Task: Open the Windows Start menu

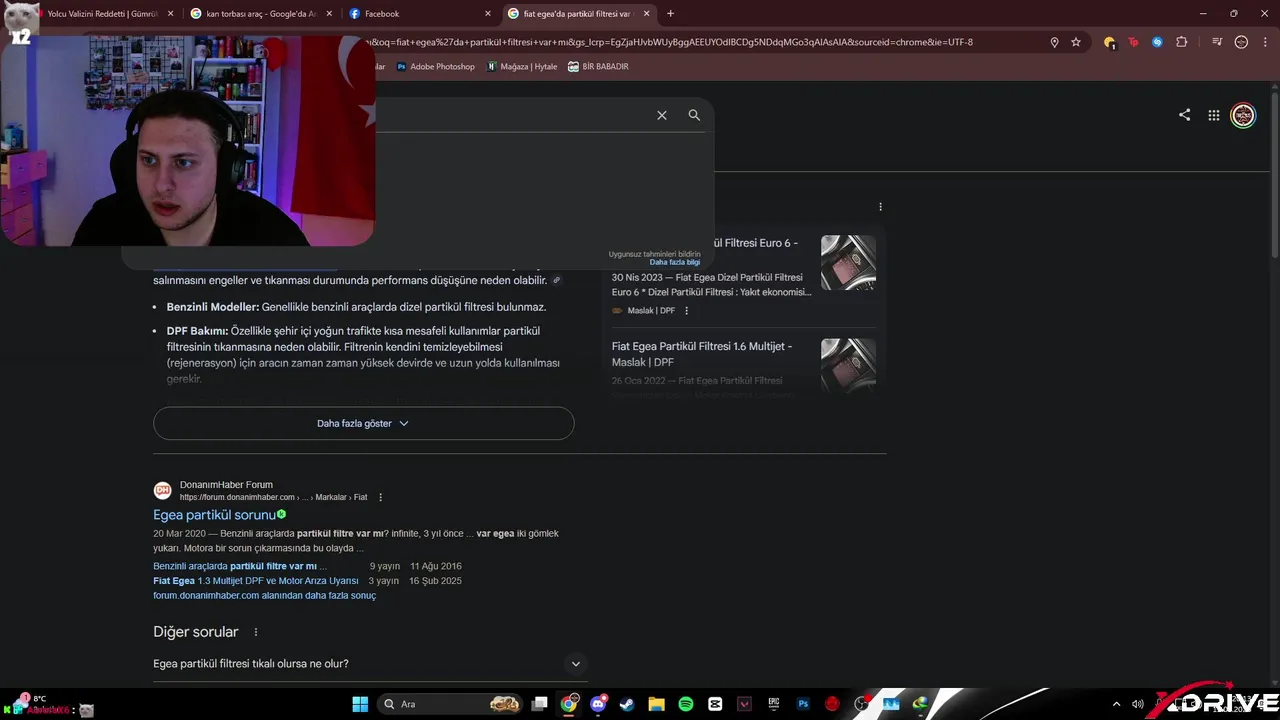Action: (360, 704)
